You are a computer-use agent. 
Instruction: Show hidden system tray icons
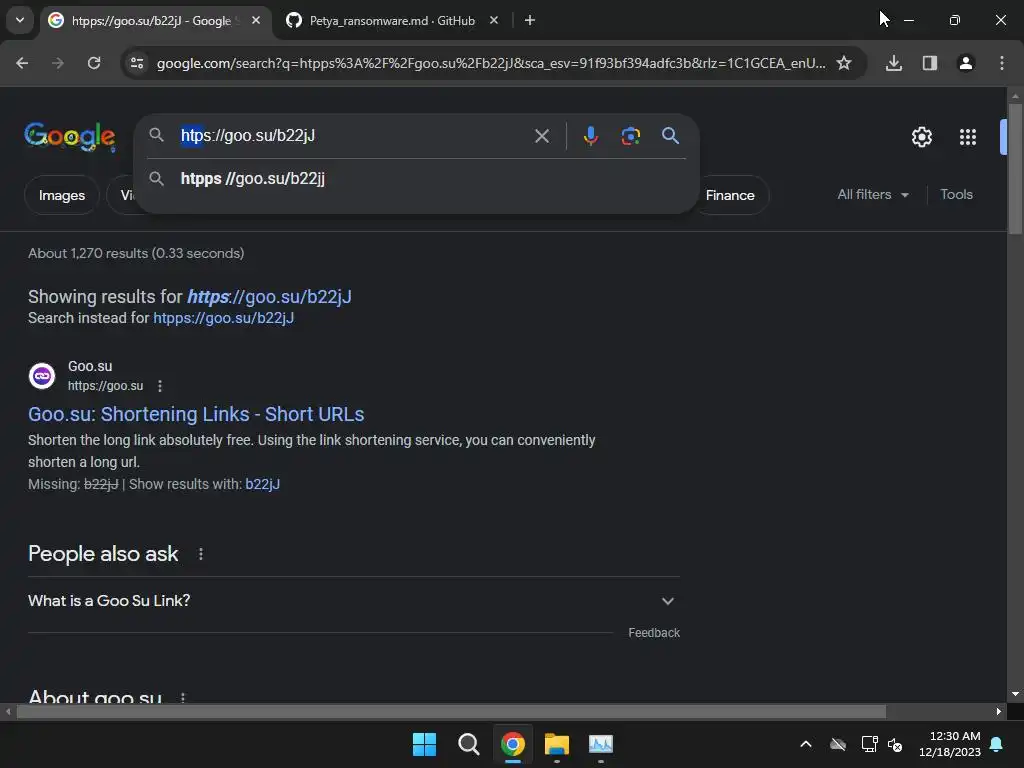point(806,744)
